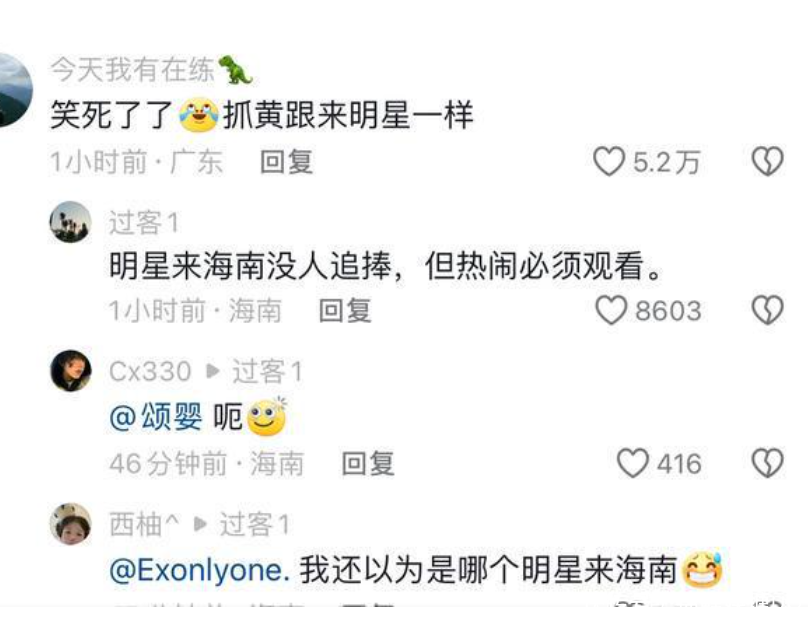Tap broken heart on 过客1's comment
This screenshot has height=619, width=808.
tap(767, 310)
